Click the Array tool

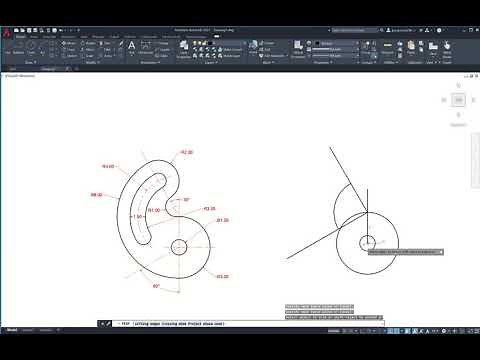coord(106,56)
